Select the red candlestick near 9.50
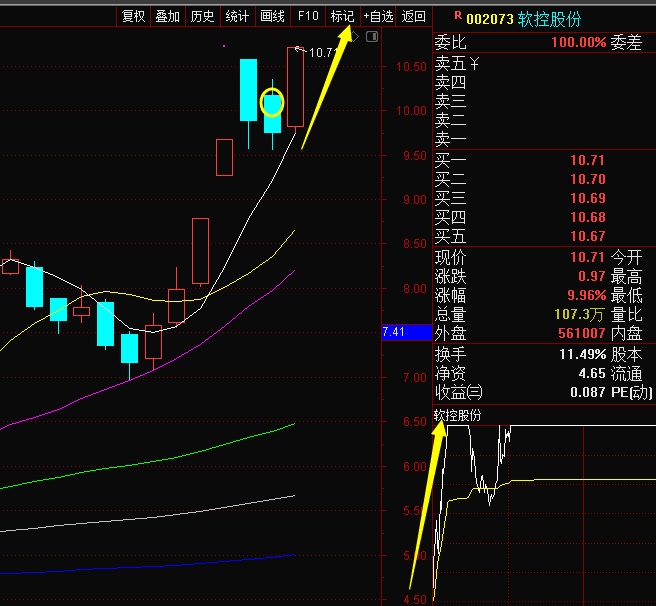The image size is (656, 606). coord(224,157)
